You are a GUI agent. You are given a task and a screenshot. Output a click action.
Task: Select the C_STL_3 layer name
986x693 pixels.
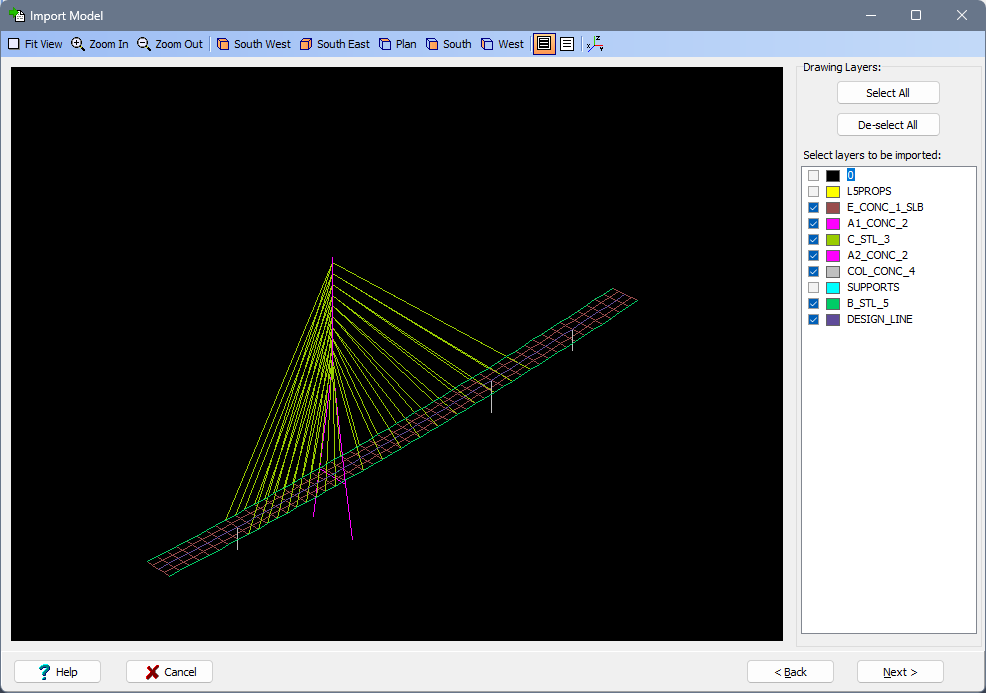point(868,239)
